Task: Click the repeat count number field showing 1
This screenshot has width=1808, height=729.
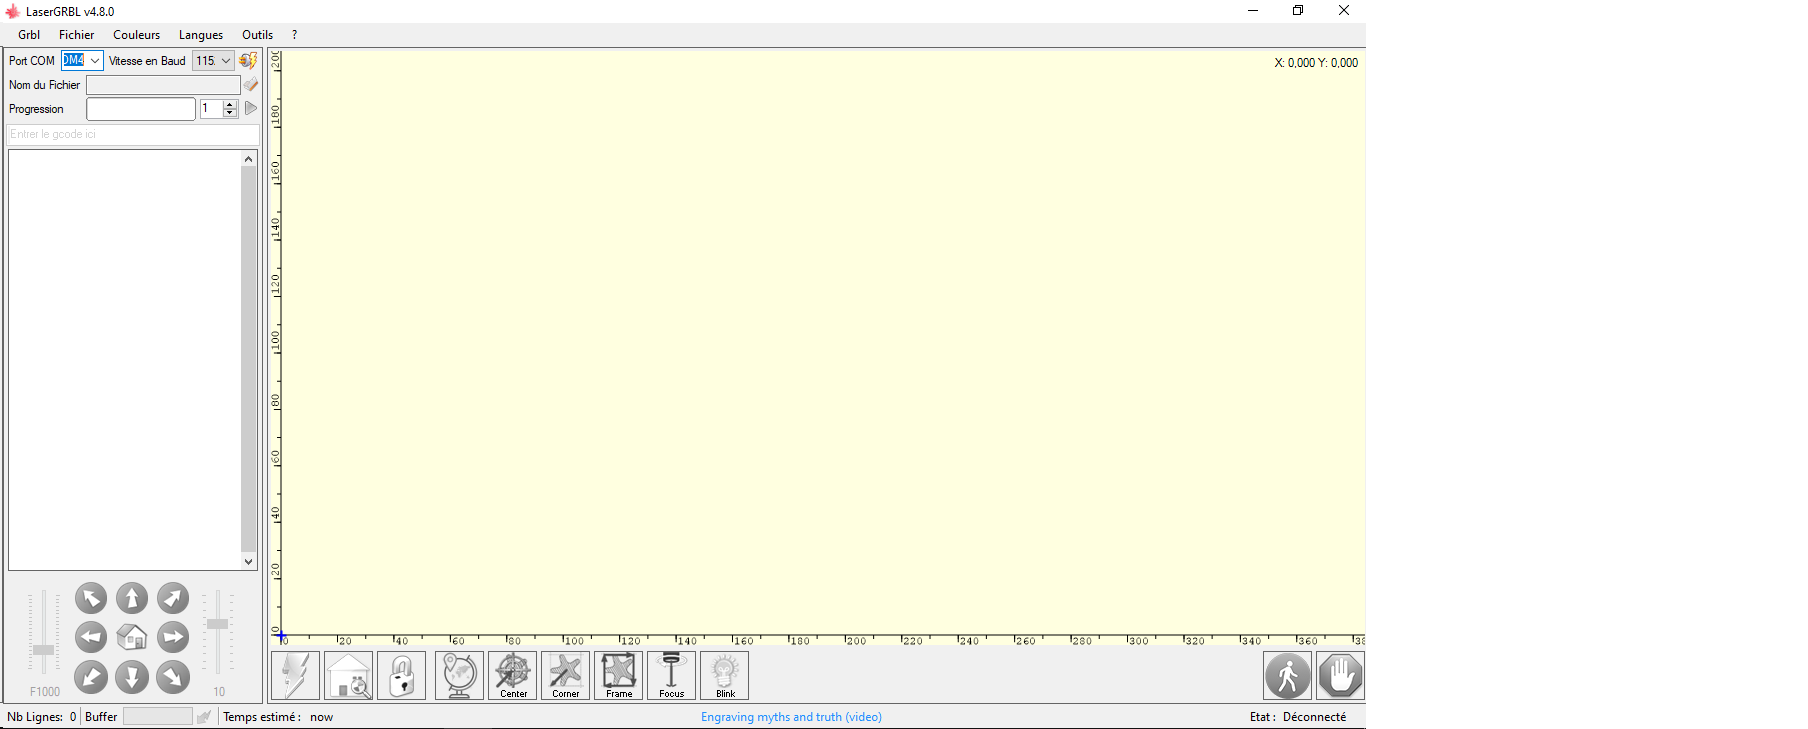Action: pyautogui.click(x=211, y=108)
